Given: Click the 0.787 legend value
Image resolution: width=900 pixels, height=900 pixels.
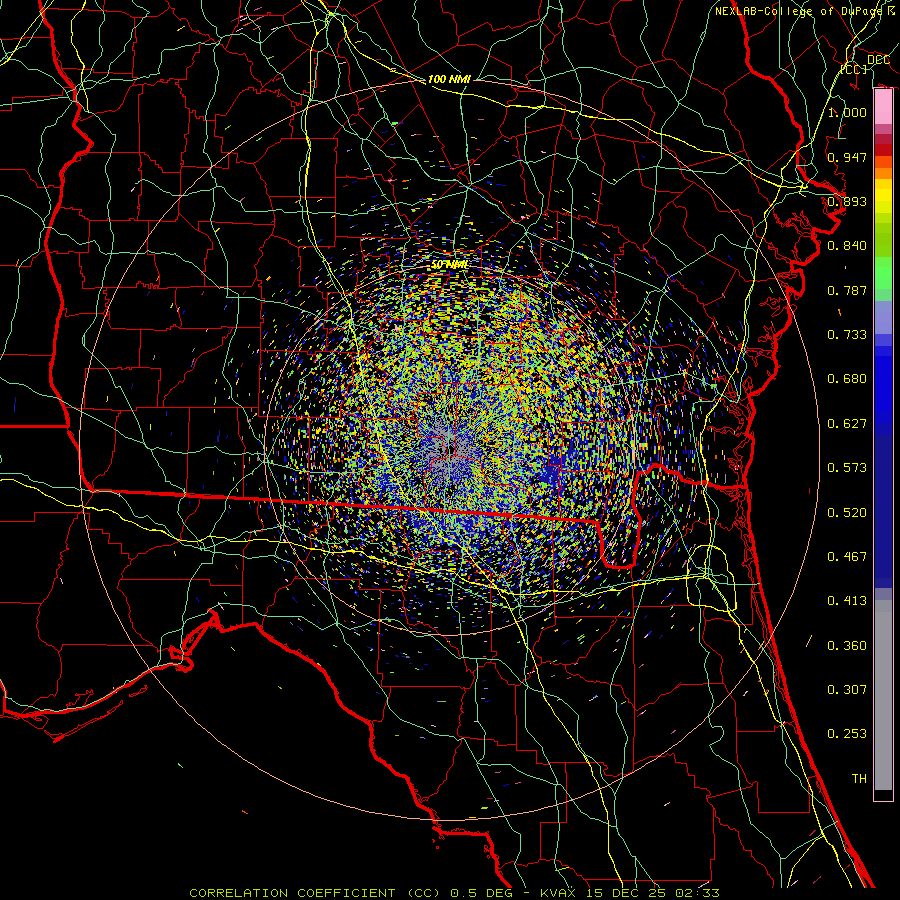Looking at the screenshot, I should [x=847, y=290].
